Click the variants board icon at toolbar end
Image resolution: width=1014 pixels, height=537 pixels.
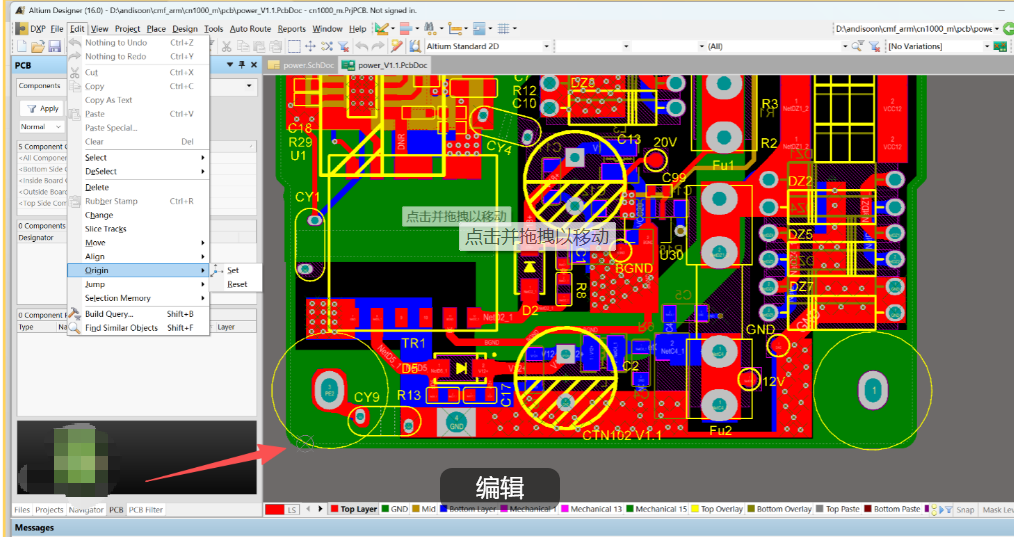click(1000, 46)
